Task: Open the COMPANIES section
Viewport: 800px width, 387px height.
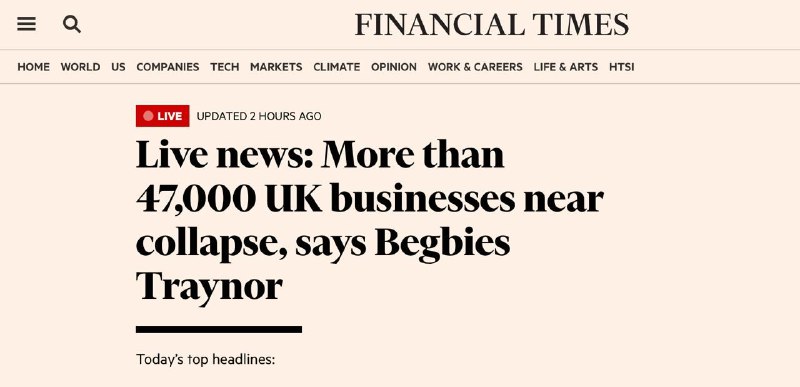Action: click(x=168, y=67)
